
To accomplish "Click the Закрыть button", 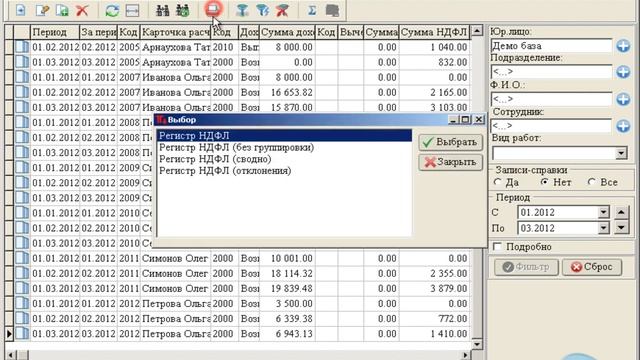I will point(451,162).
